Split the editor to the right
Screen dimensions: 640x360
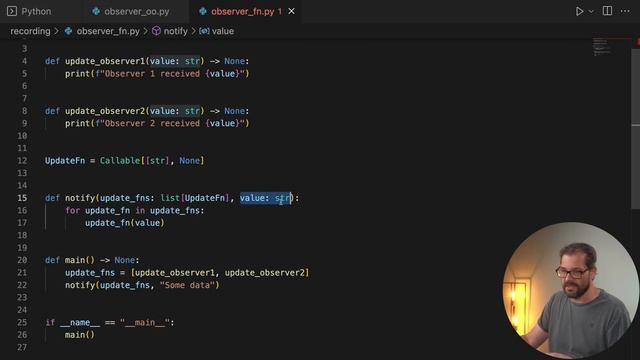607,11
